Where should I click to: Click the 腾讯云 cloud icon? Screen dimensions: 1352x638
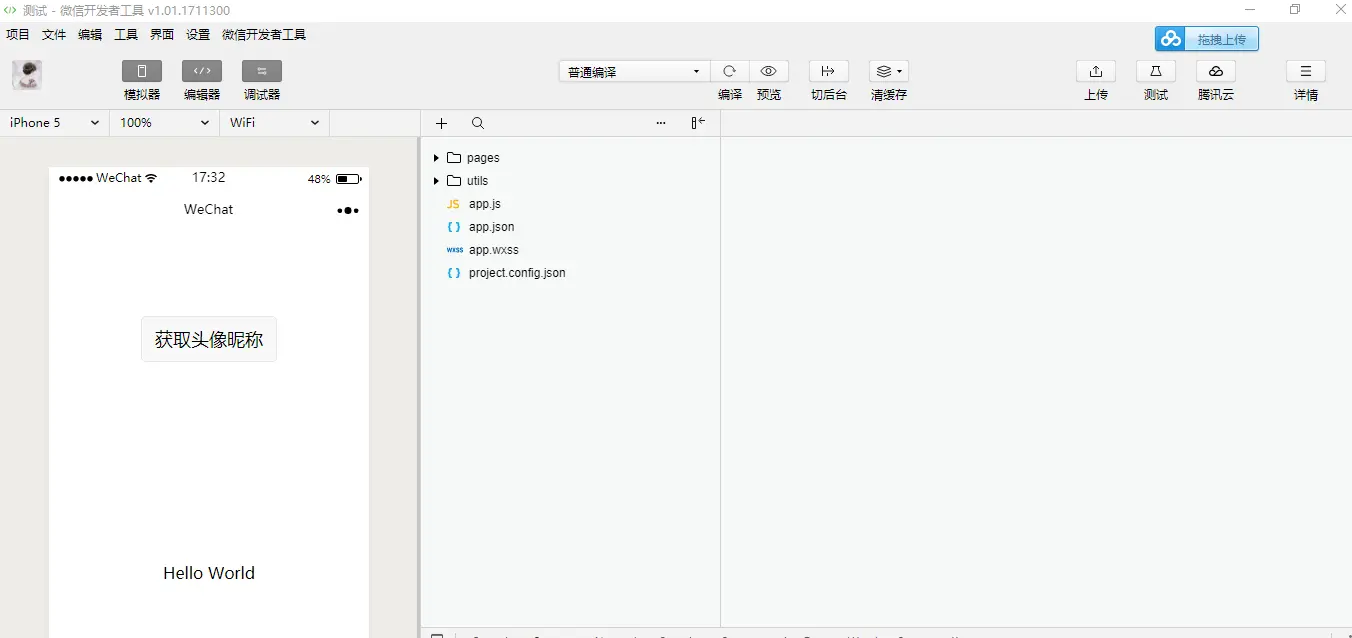(1216, 71)
